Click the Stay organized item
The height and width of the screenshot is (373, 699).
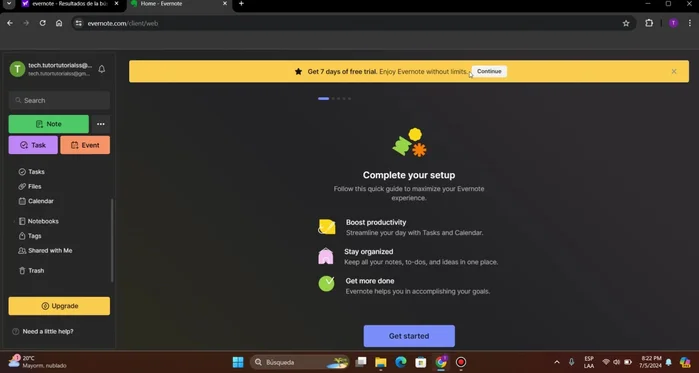408,257
